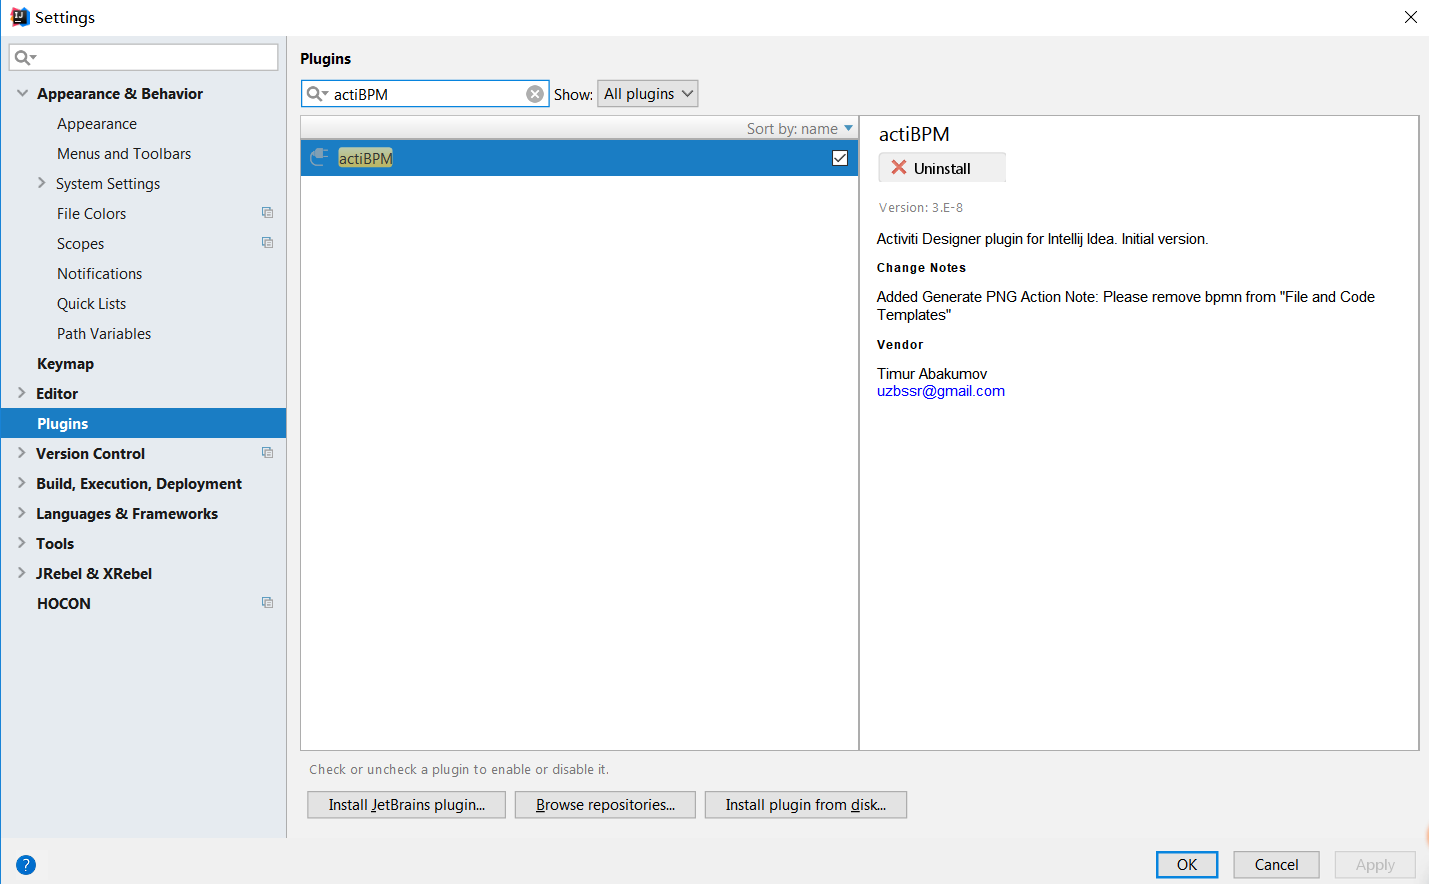Image resolution: width=1429 pixels, height=884 pixels.
Task: Open the Show All plugins dropdown
Action: pos(647,94)
